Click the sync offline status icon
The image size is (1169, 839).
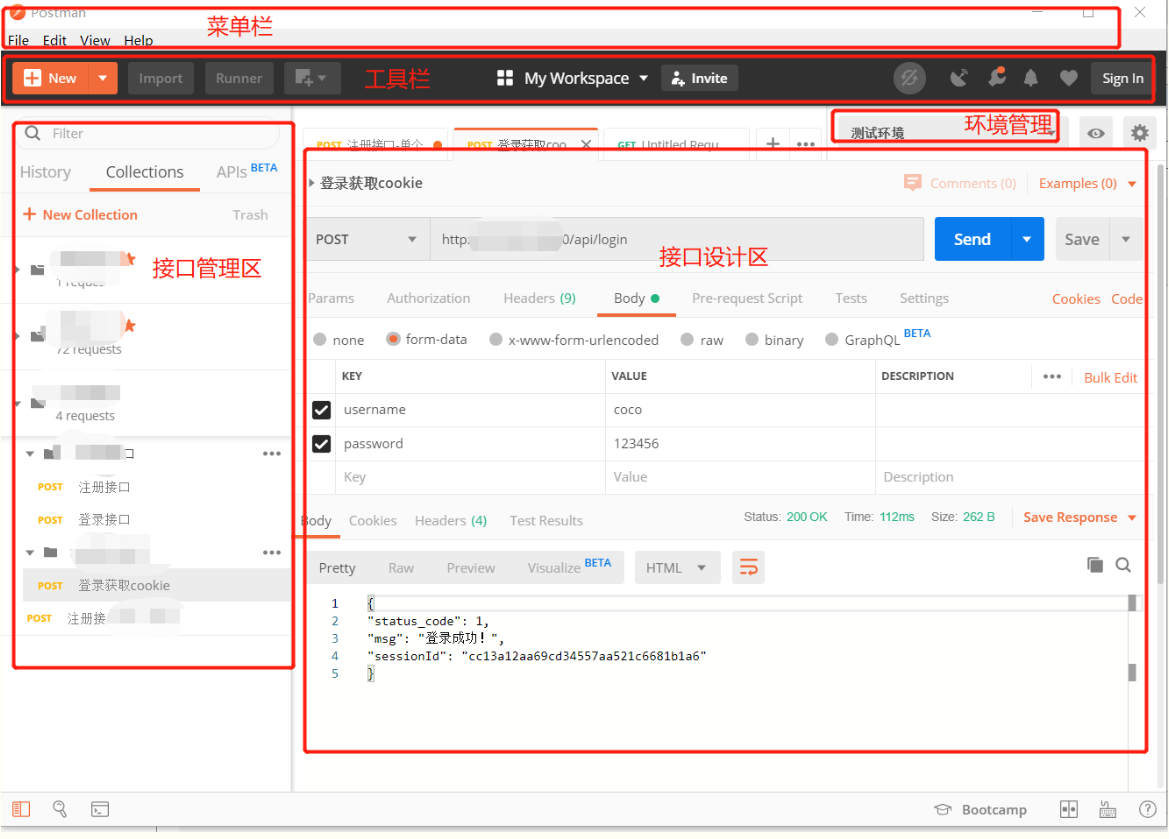click(909, 78)
